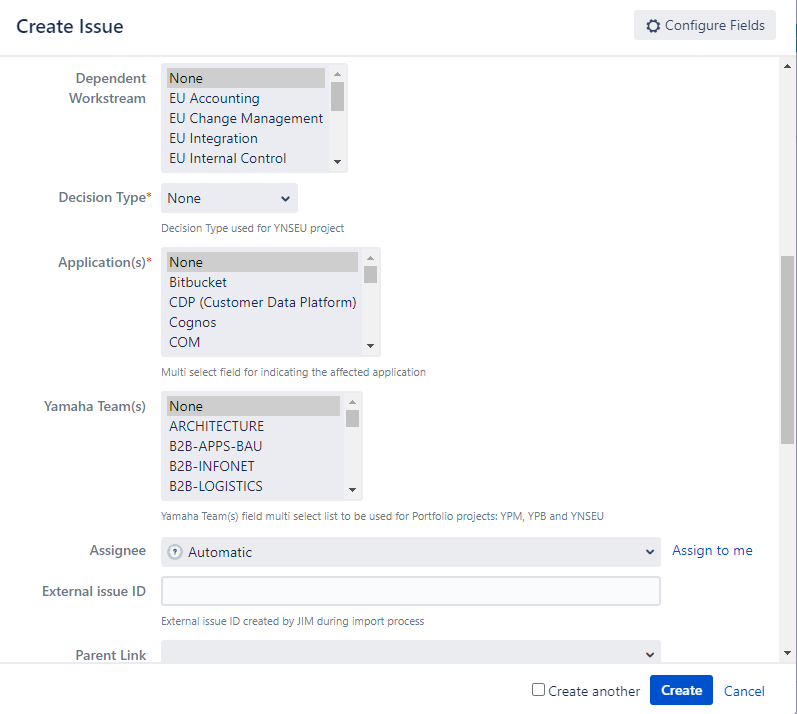Open the Decision Type dropdown

(229, 198)
